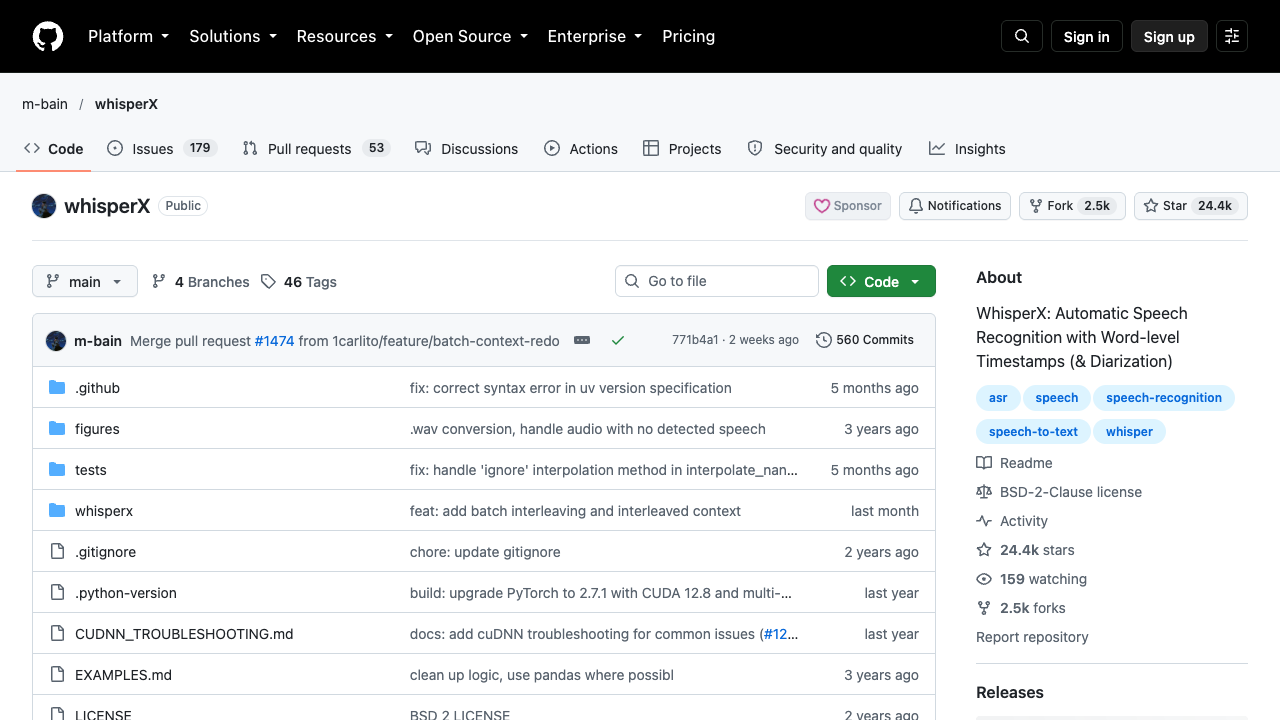
Task: Expand commit message ellipsis button
Action: point(582,340)
